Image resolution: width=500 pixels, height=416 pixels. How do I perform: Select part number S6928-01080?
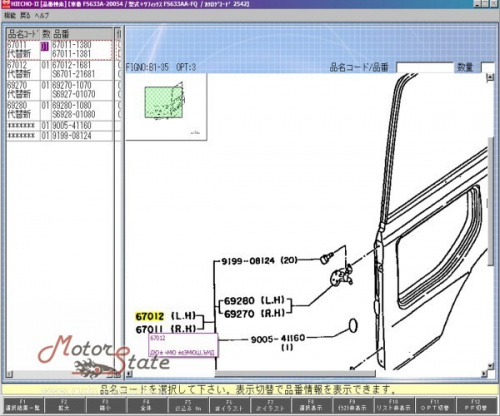pyautogui.click(x=74, y=114)
